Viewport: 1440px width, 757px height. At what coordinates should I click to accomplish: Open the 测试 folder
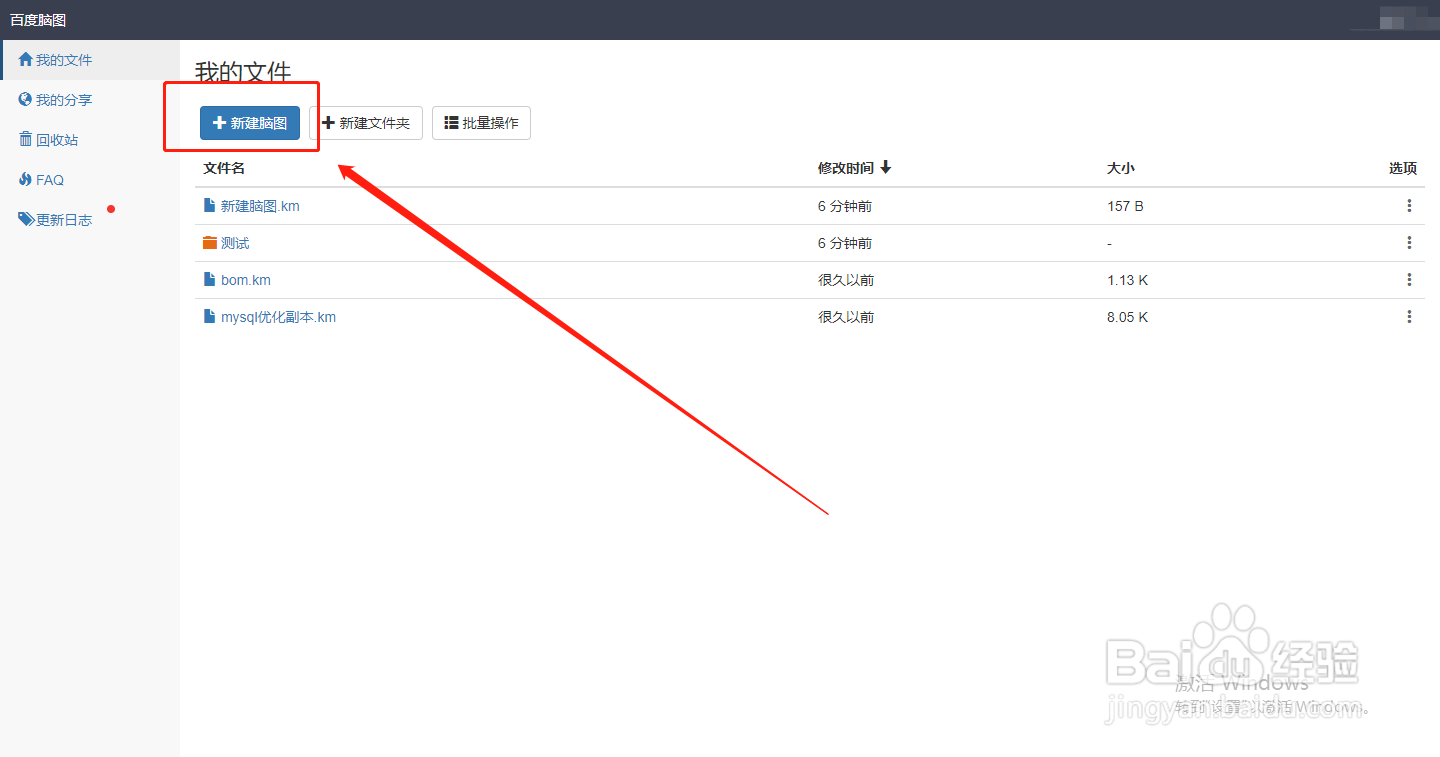235,243
